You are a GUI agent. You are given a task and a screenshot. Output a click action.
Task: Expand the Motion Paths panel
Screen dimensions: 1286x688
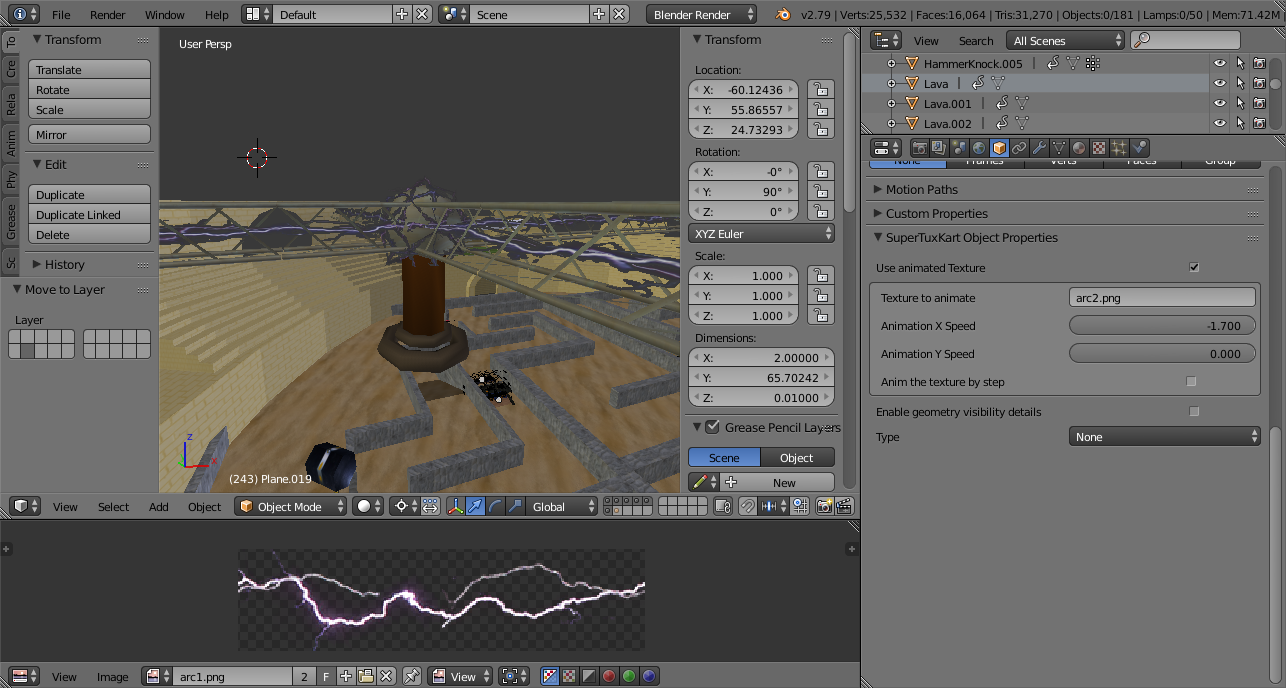(x=921, y=190)
